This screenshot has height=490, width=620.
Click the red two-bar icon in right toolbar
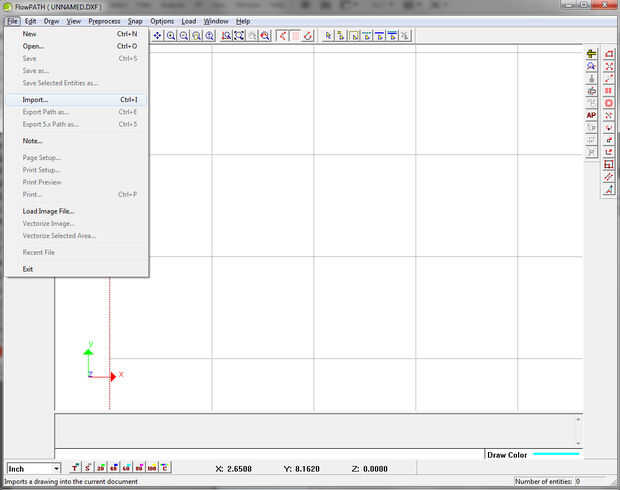[609, 91]
